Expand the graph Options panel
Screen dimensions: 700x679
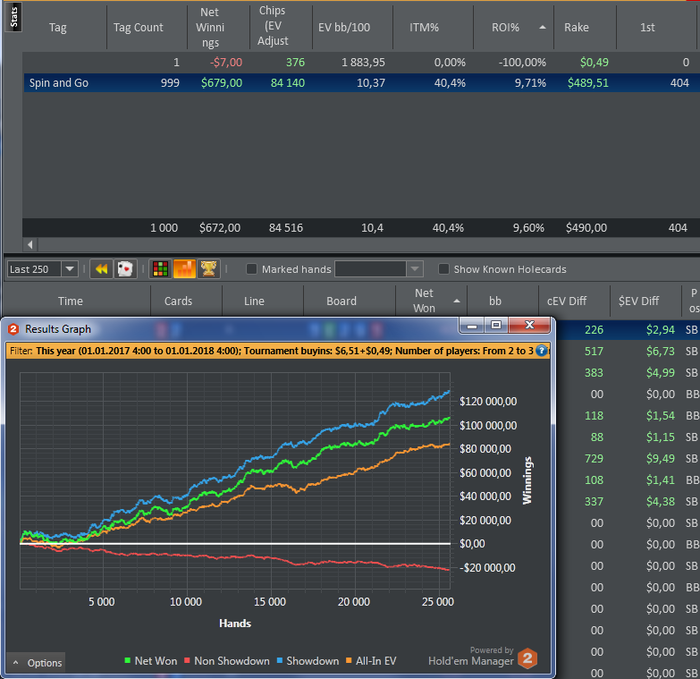36,663
